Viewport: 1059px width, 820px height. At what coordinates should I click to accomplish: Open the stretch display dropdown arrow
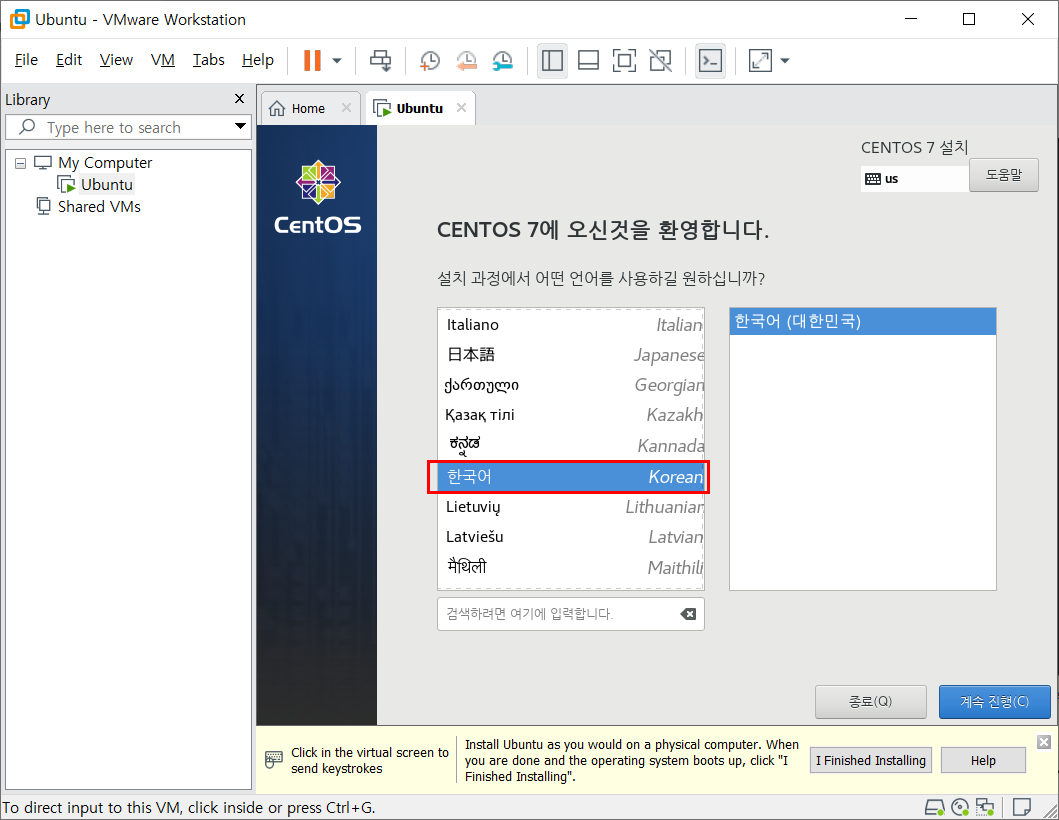(785, 61)
